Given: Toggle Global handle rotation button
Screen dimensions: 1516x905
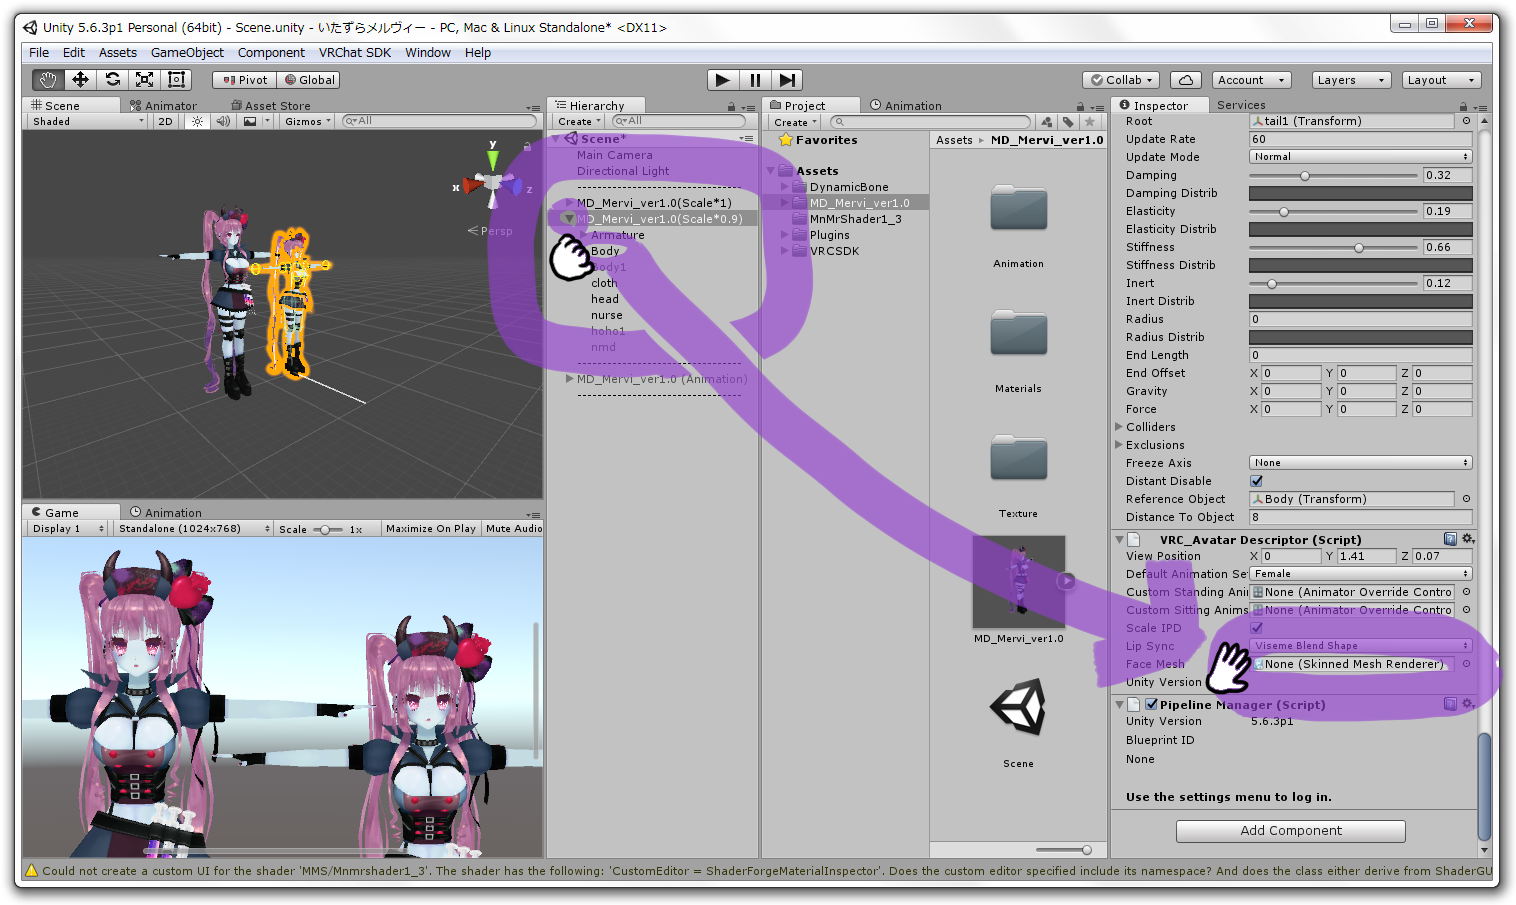Looking at the screenshot, I should 309,80.
